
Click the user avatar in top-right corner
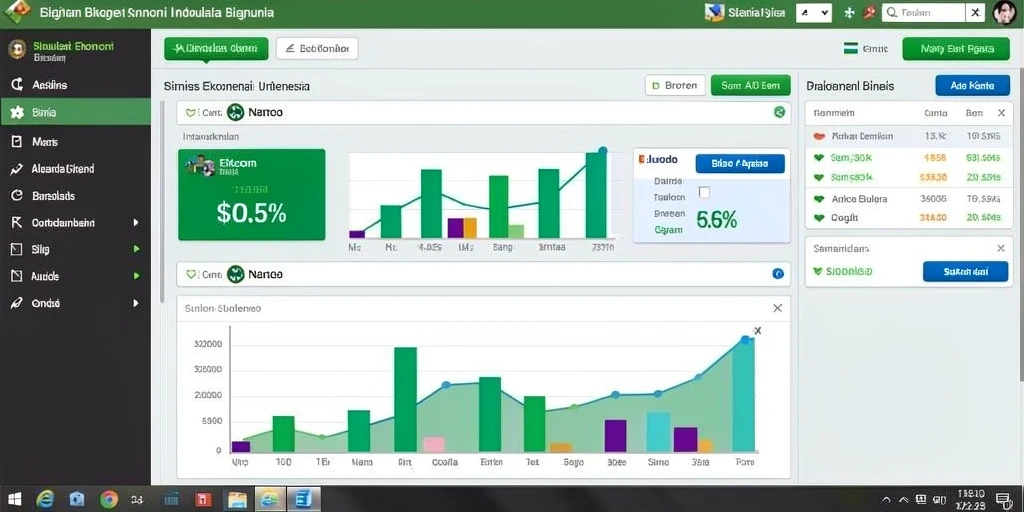point(1004,12)
